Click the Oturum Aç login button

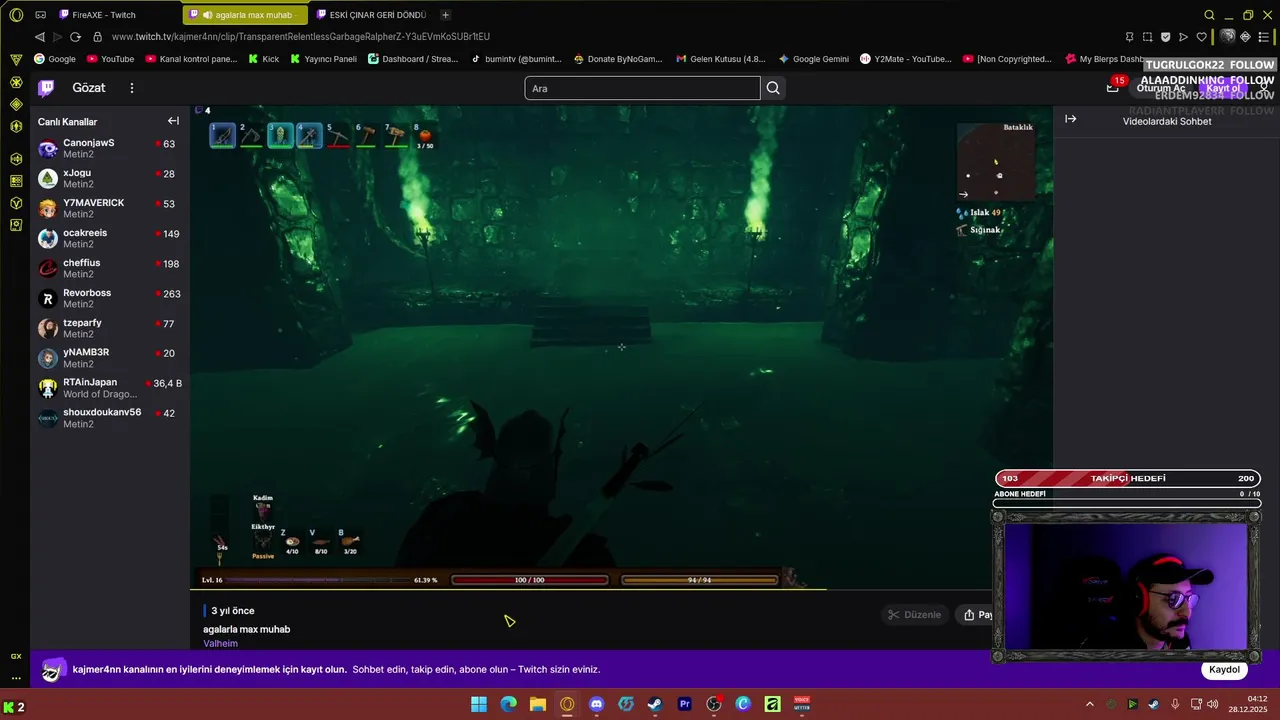1160,88
